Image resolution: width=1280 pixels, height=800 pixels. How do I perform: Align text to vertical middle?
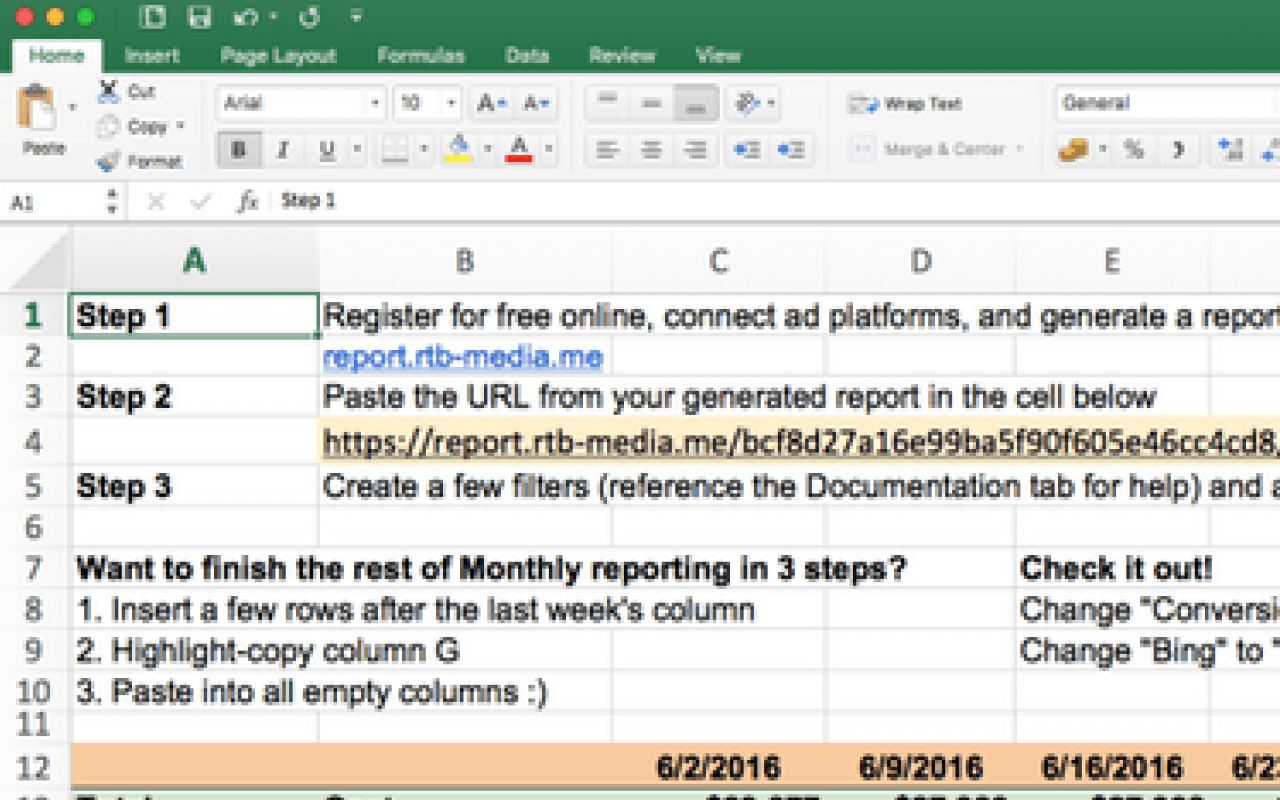[651, 103]
